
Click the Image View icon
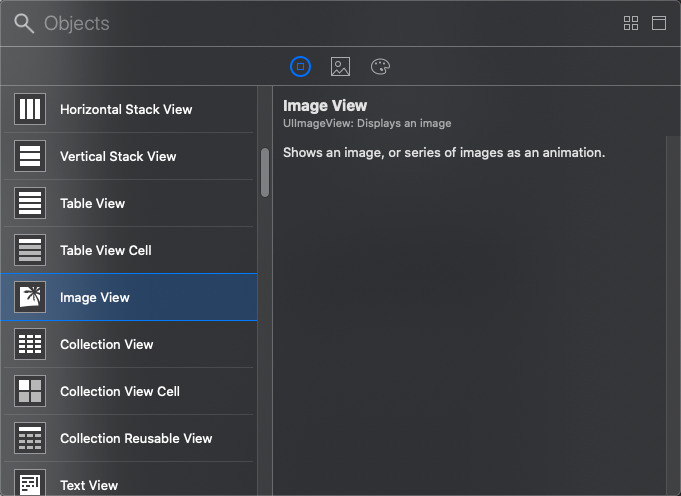30,297
